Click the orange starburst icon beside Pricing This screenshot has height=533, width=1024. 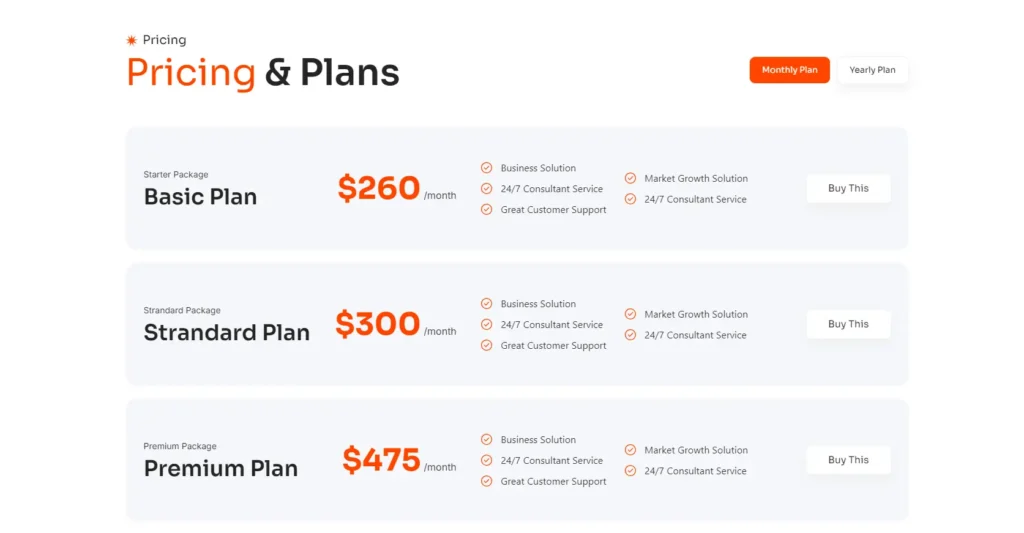click(131, 40)
